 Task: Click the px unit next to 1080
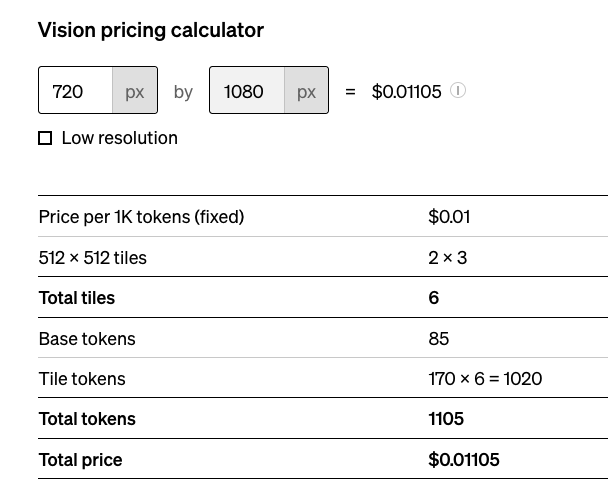306,90
